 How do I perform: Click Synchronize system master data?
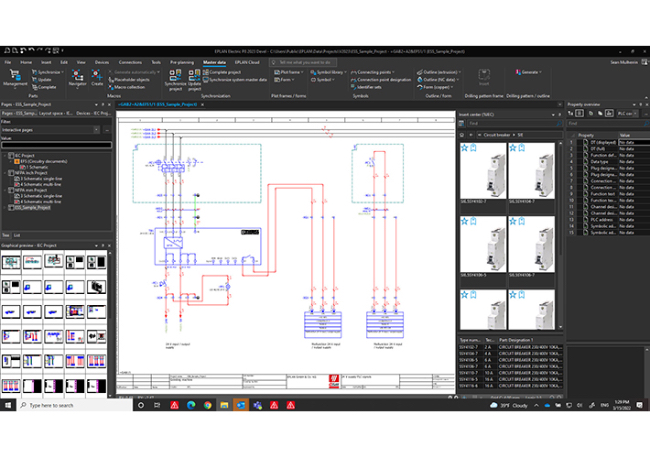point(235,80)
